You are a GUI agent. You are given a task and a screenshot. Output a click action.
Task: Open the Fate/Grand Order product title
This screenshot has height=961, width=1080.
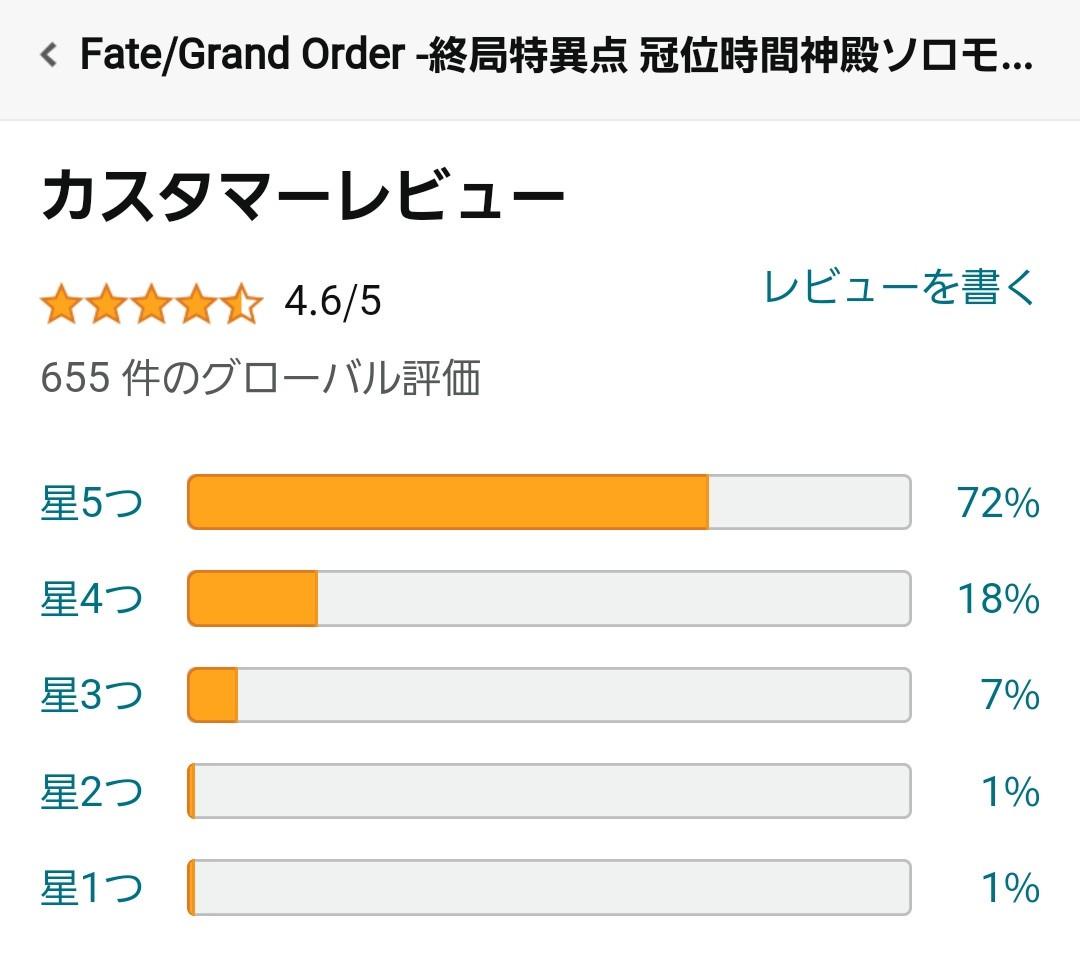click(557, 54)
